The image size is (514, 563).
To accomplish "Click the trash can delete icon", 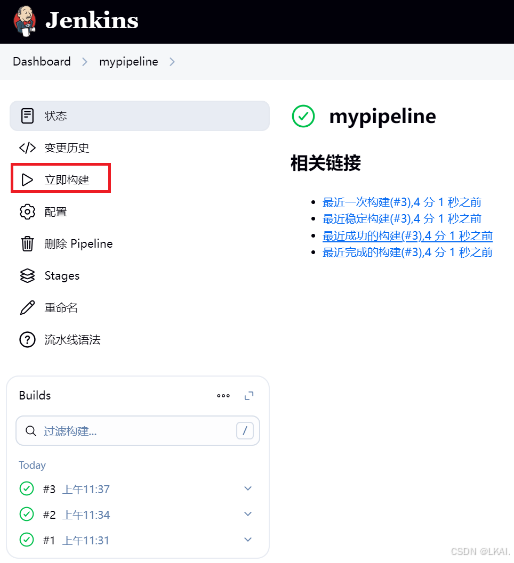I will (x=27, y=244).
